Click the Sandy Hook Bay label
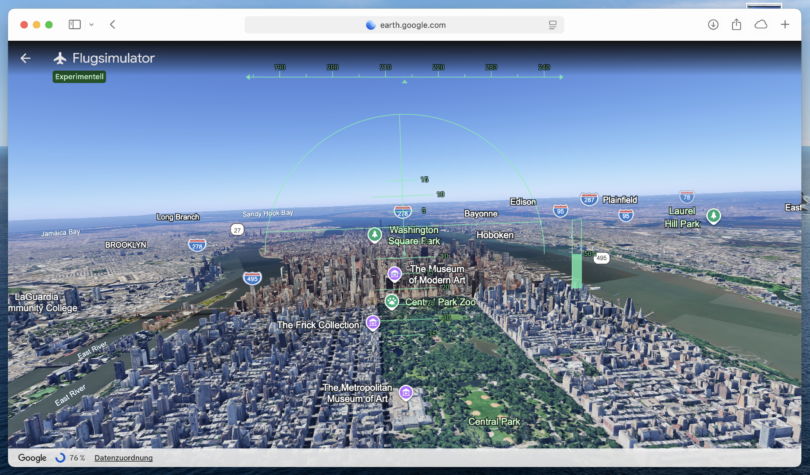The width and height of the screenshot is (810, 475). click(x=268, y=213)
